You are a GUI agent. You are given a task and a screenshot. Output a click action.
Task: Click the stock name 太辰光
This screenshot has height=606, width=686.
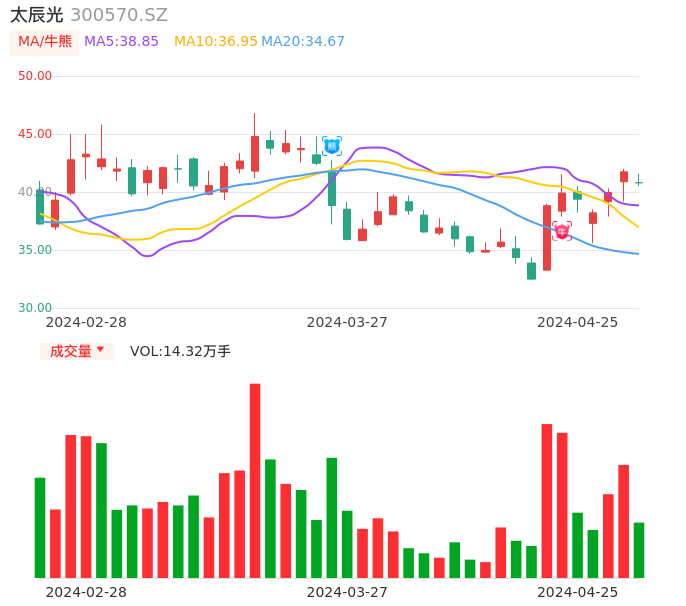[x=37, y=15]
